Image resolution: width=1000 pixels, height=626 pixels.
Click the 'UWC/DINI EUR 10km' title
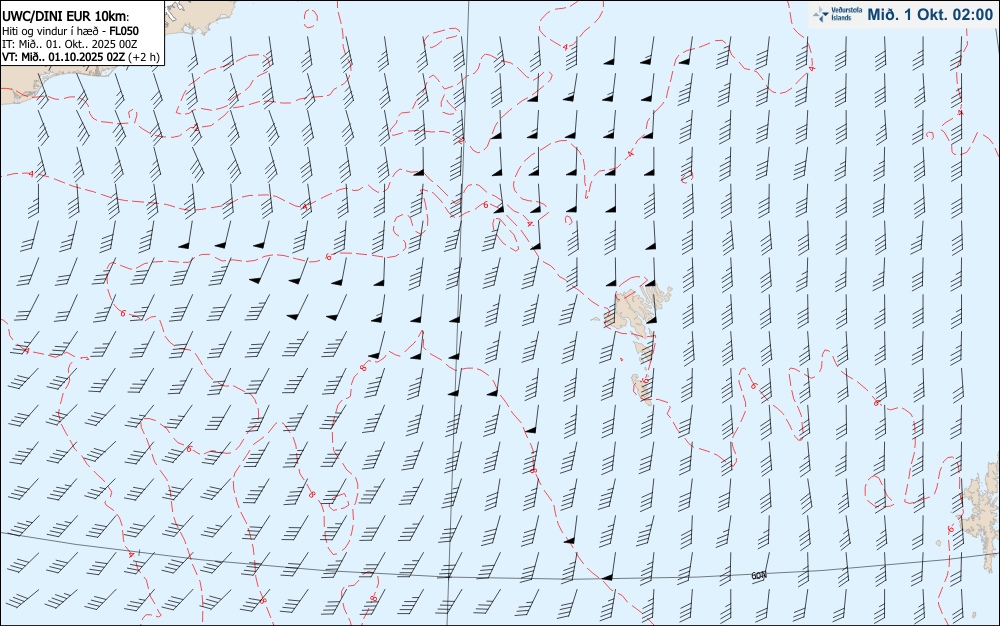click(x=65, y=17)
